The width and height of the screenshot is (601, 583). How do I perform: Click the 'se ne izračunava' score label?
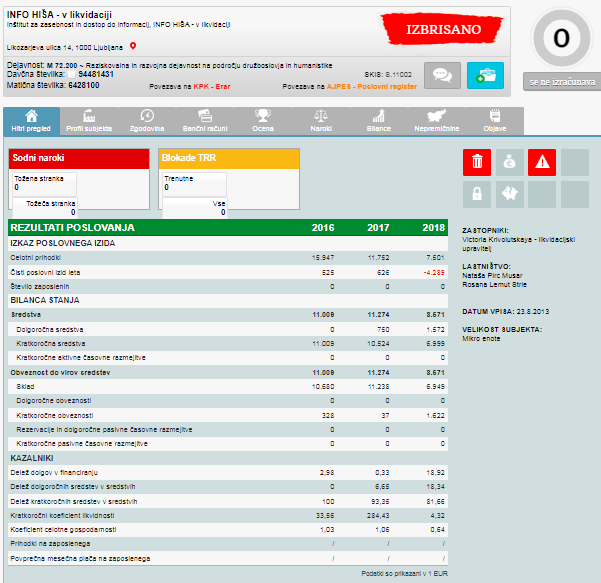pos(560,81)
